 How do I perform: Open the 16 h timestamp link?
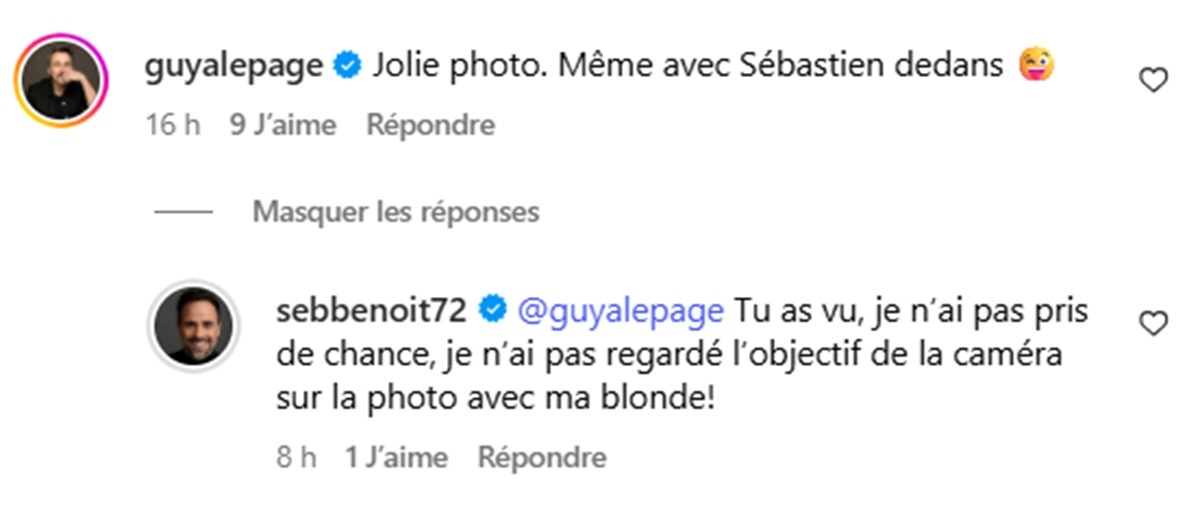pos(173,125)
